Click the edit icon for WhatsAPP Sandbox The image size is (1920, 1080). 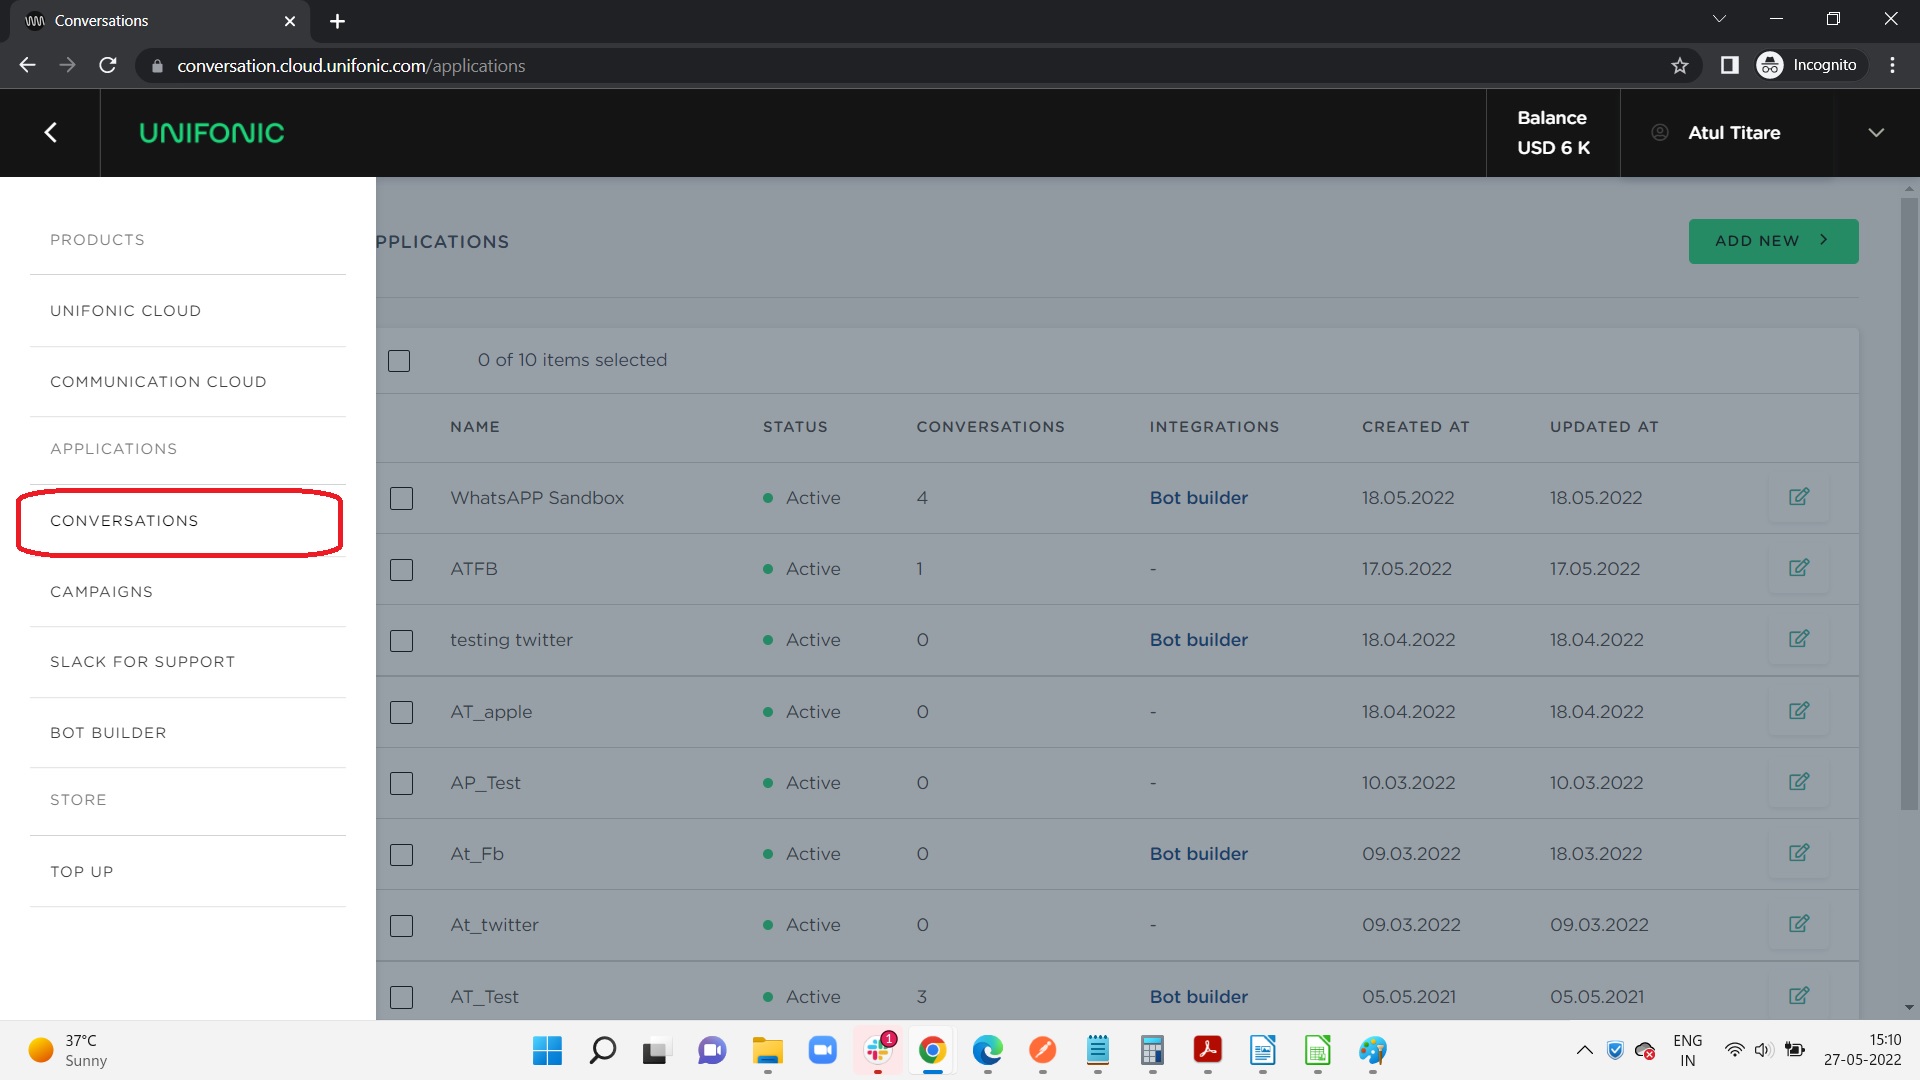(x=1798, y=497)
